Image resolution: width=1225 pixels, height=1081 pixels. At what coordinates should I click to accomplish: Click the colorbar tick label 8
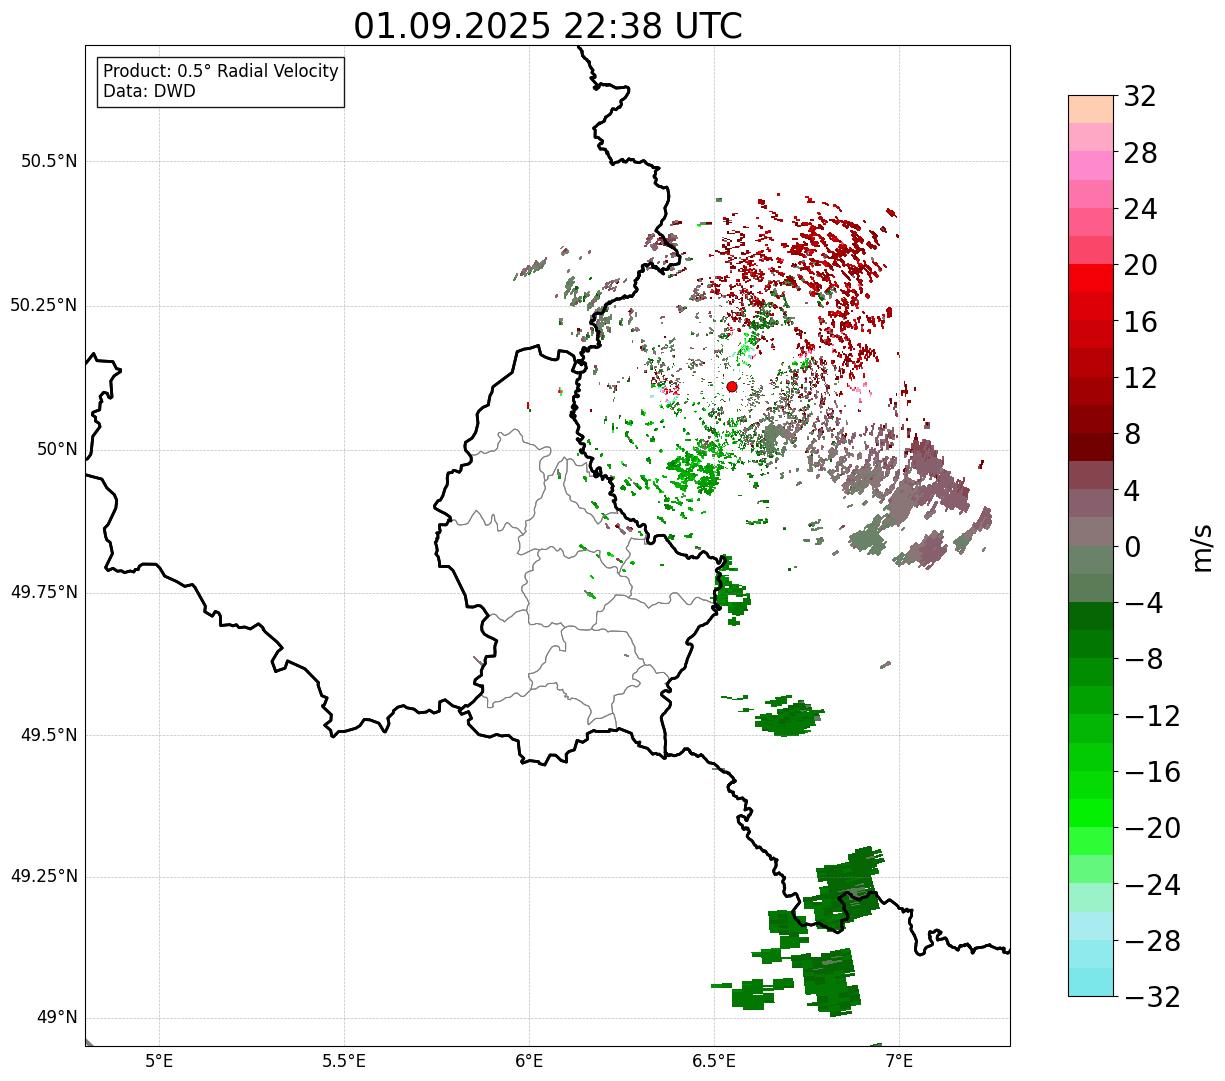[1132, 435]
